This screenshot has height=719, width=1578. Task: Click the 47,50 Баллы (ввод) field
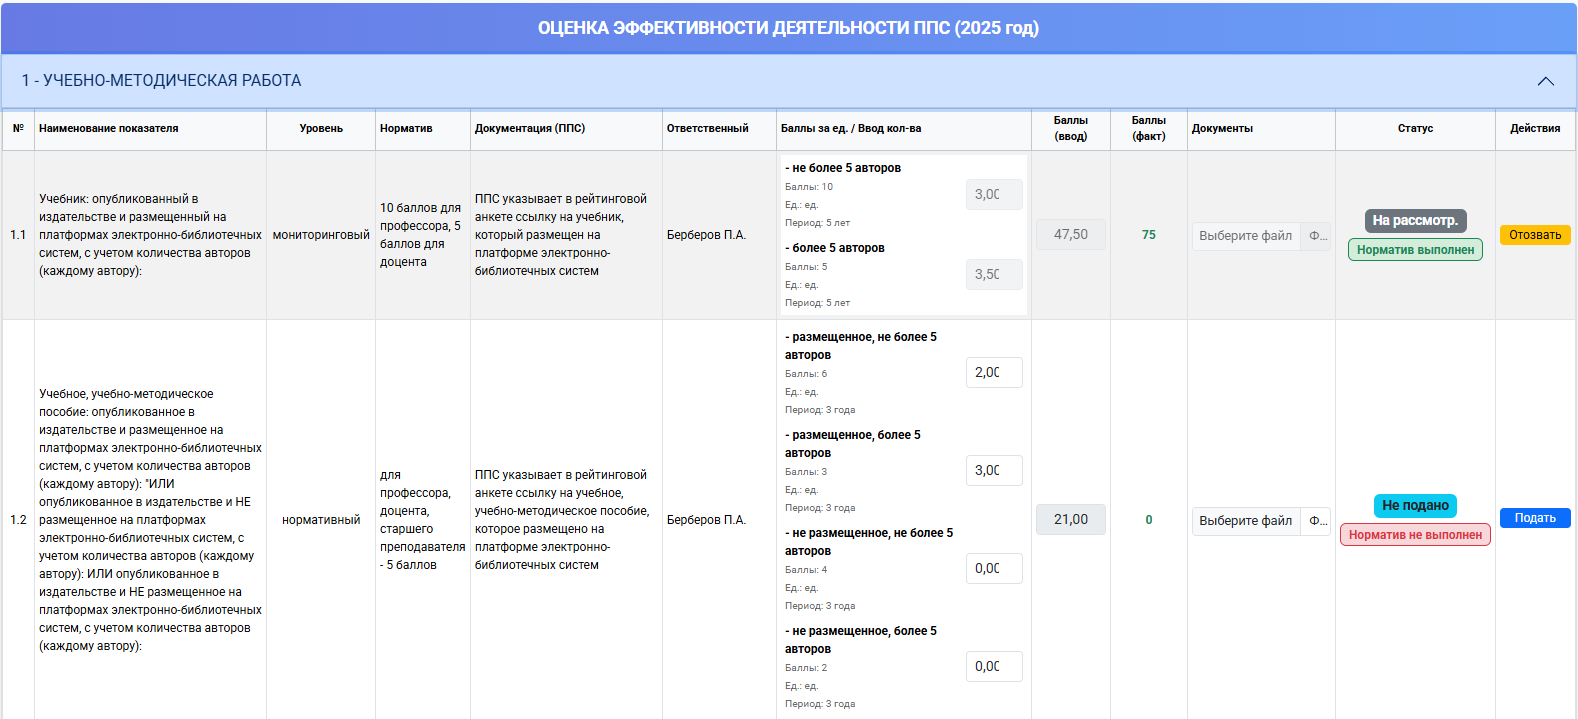[x=1071, y=235]
